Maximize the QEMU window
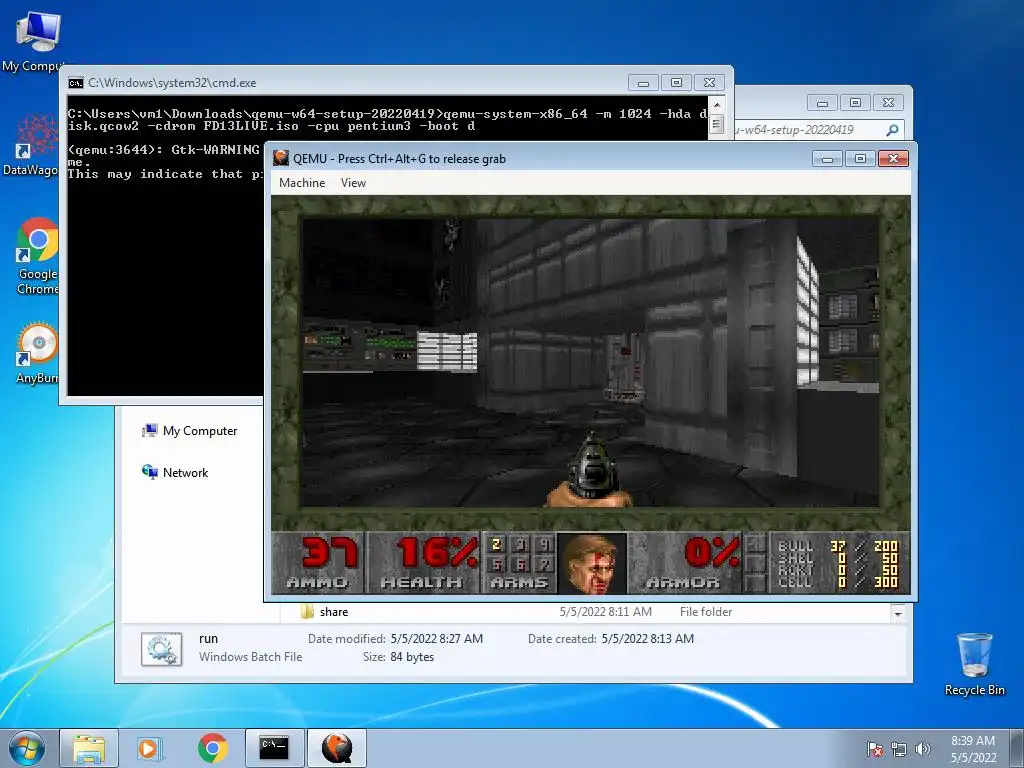The image size is (1024, 768). pos(860,159)
